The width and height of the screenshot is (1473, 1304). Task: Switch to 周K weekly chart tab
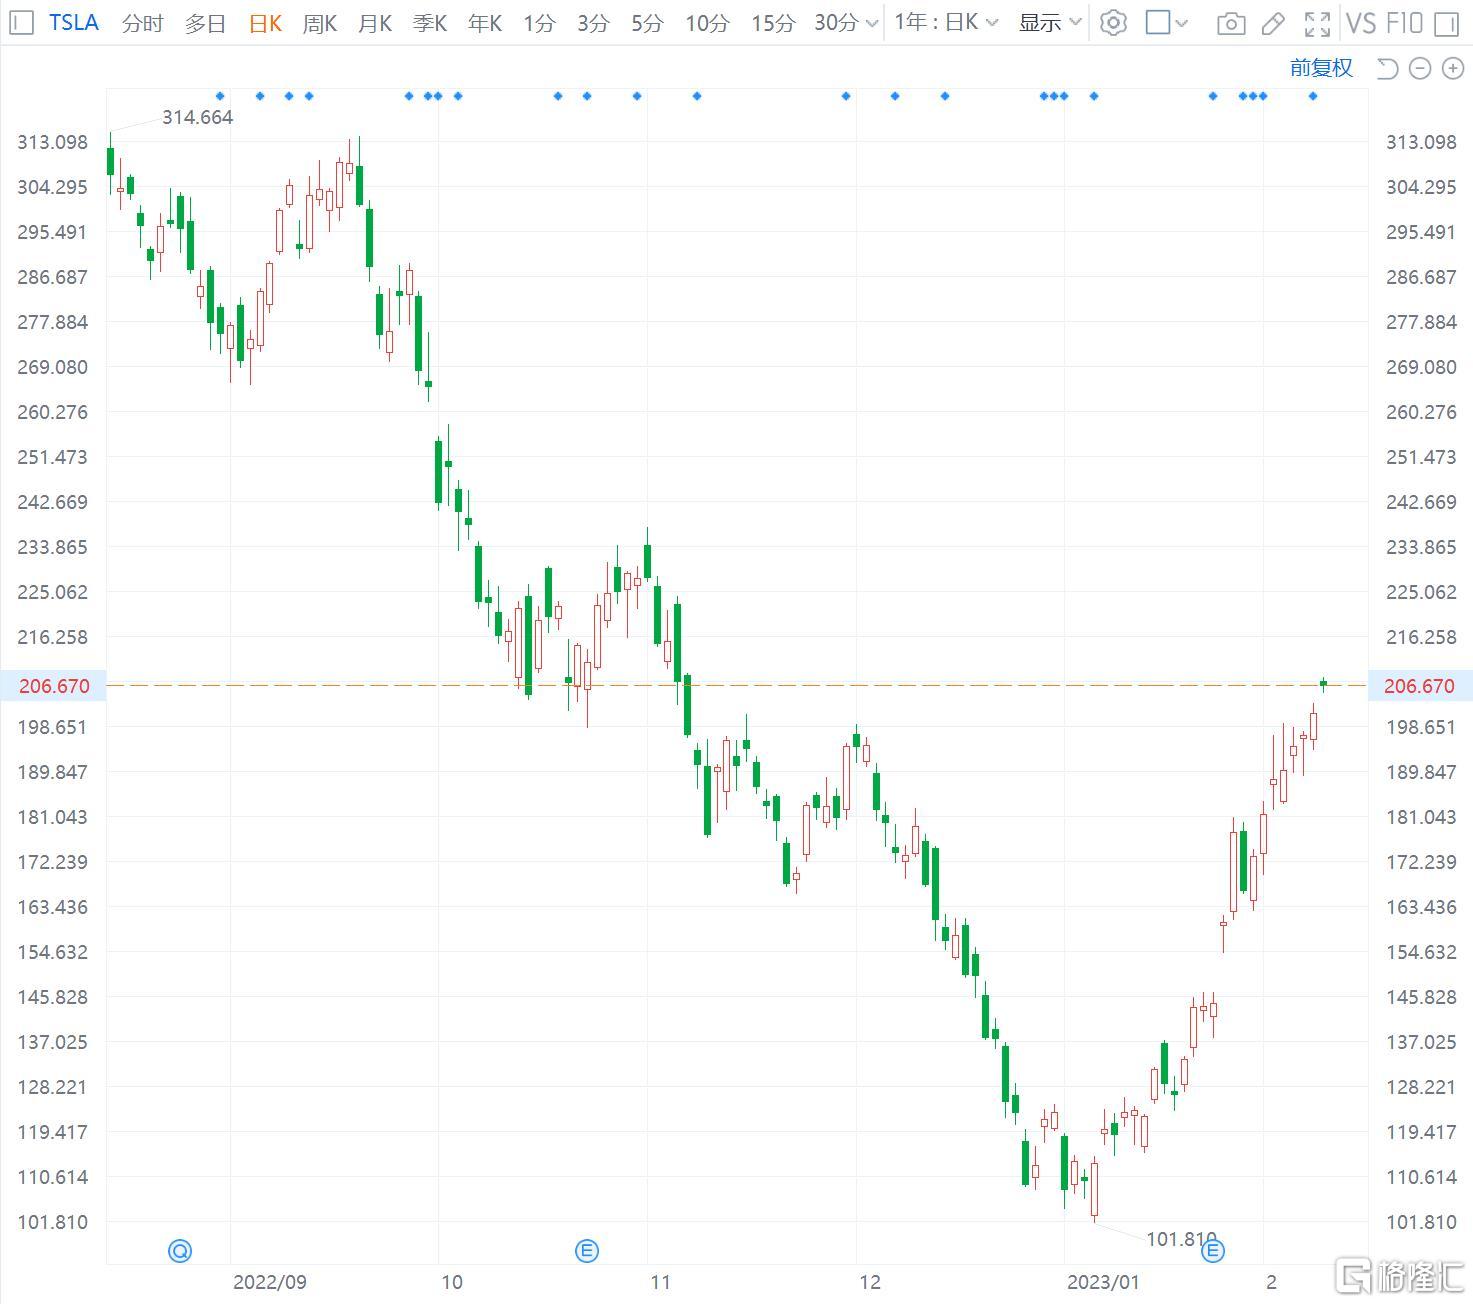click(x=320, y=23)
